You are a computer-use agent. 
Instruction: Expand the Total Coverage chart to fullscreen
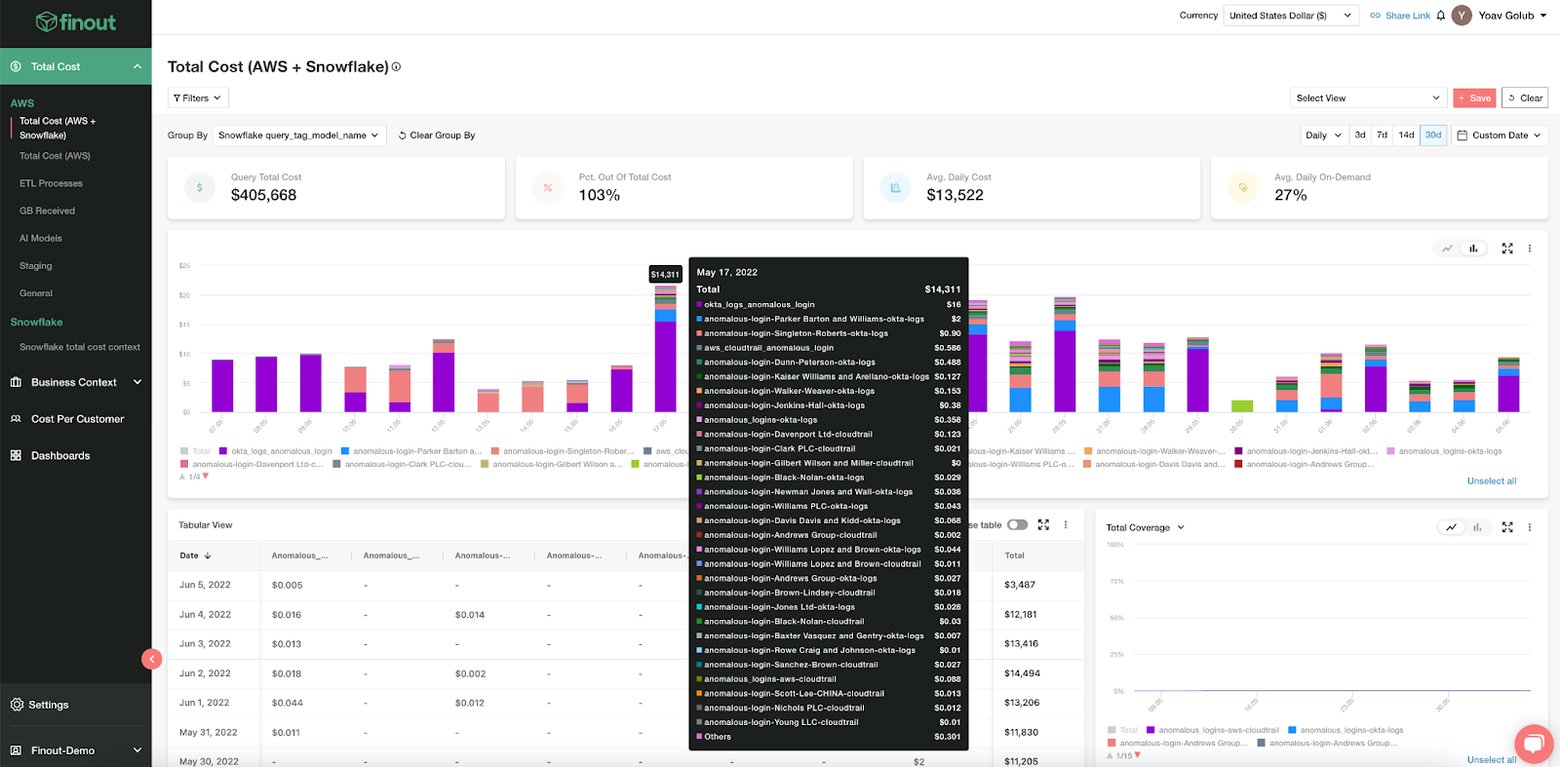[x=1507, y=527]
